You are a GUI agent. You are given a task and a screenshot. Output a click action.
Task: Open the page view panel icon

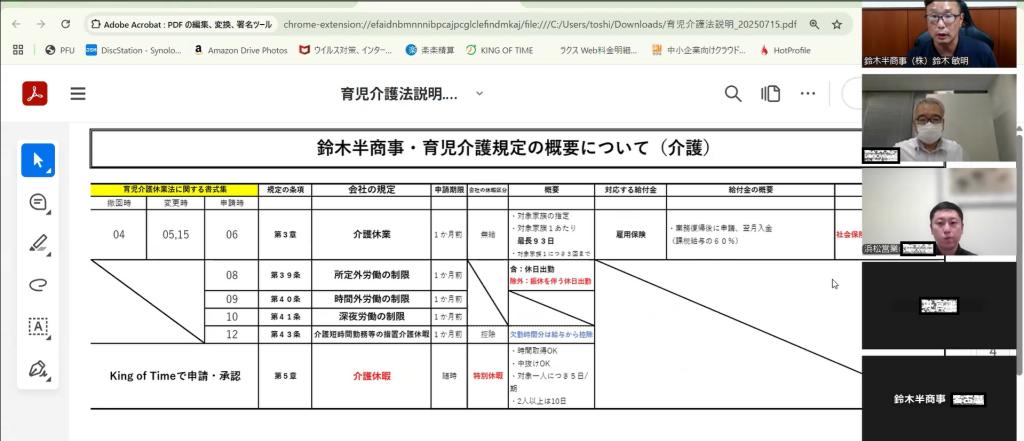click(x=770, y=94)
